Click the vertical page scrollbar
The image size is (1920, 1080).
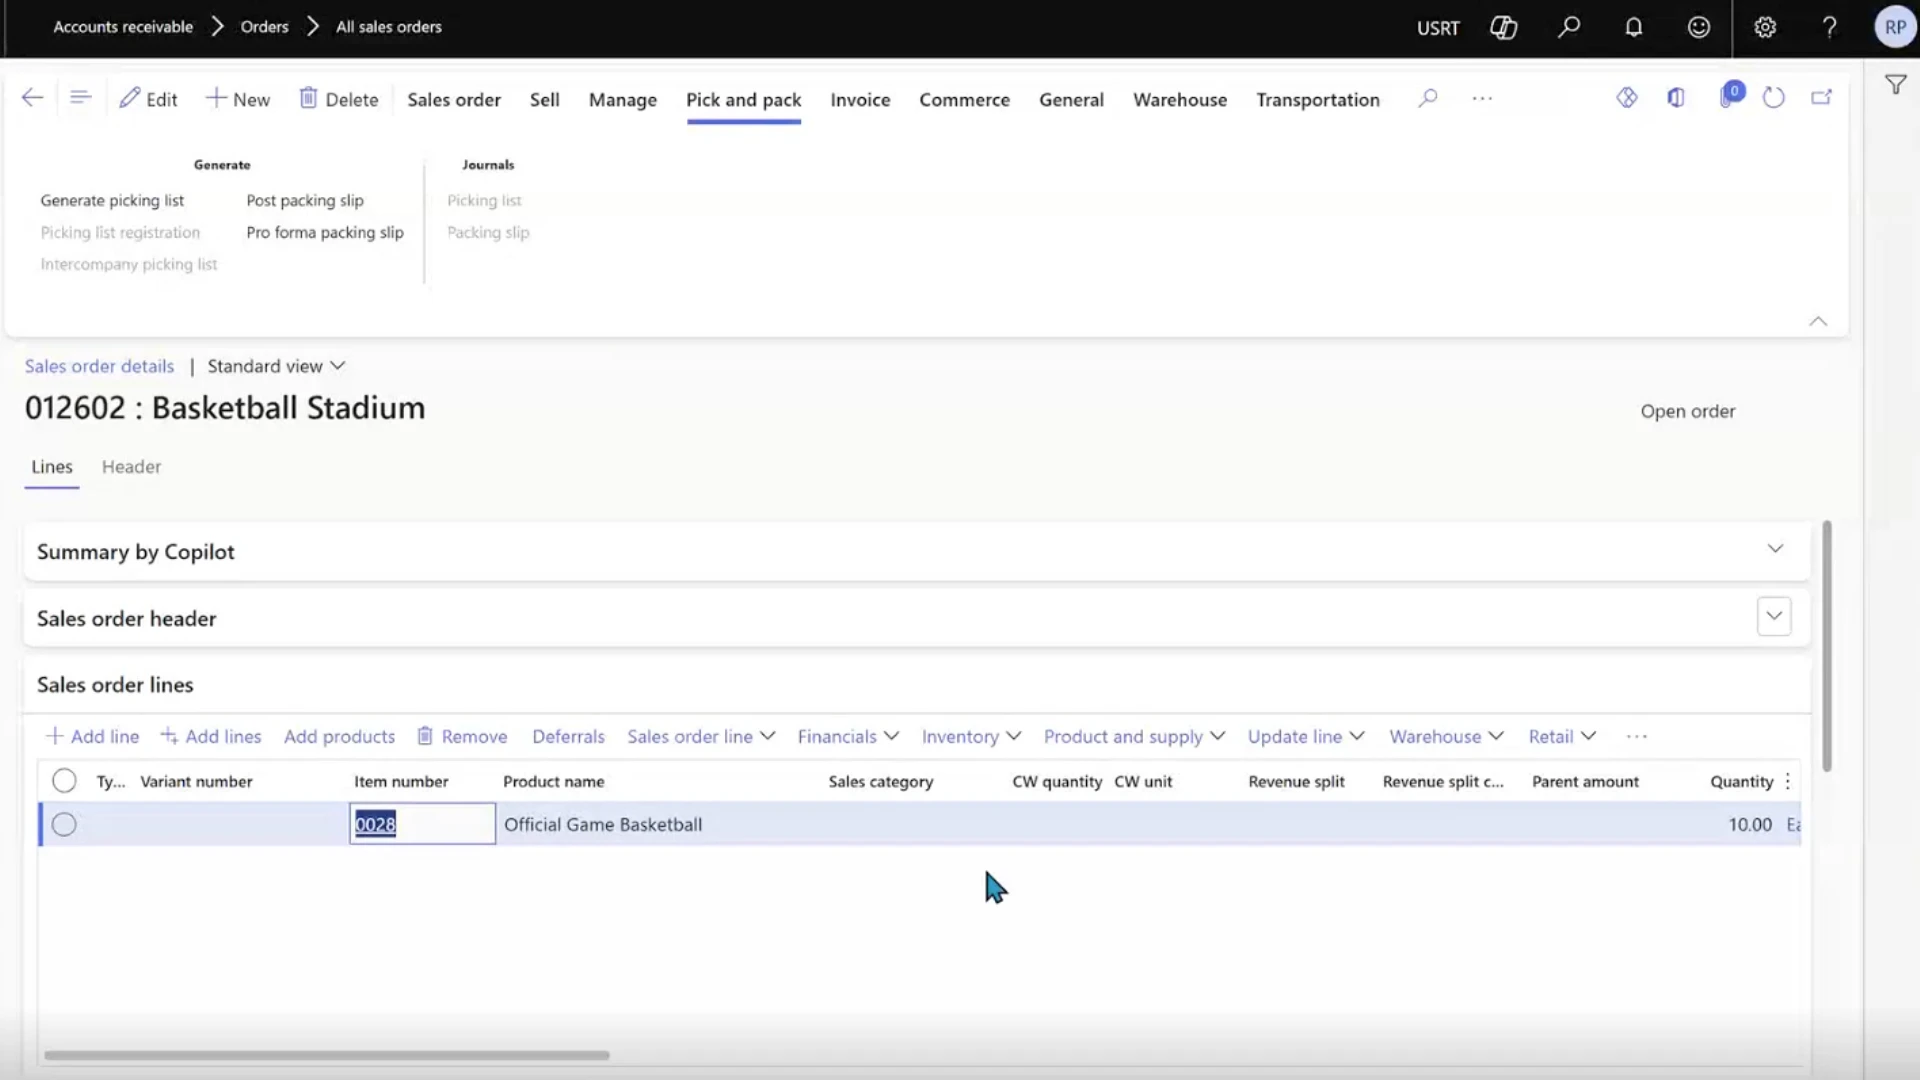[x=1827, y=645]
